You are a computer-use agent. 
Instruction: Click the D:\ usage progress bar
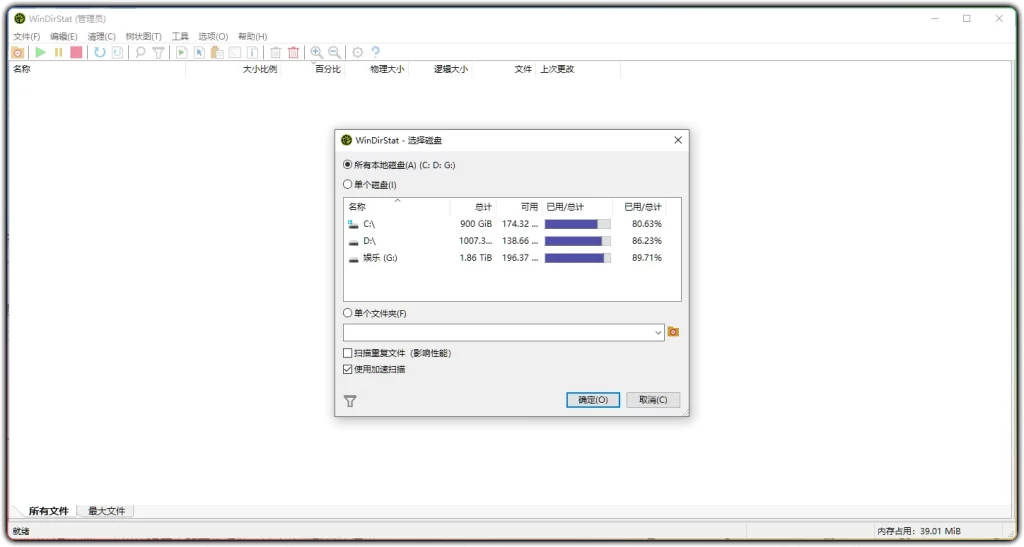pos(578,241)
